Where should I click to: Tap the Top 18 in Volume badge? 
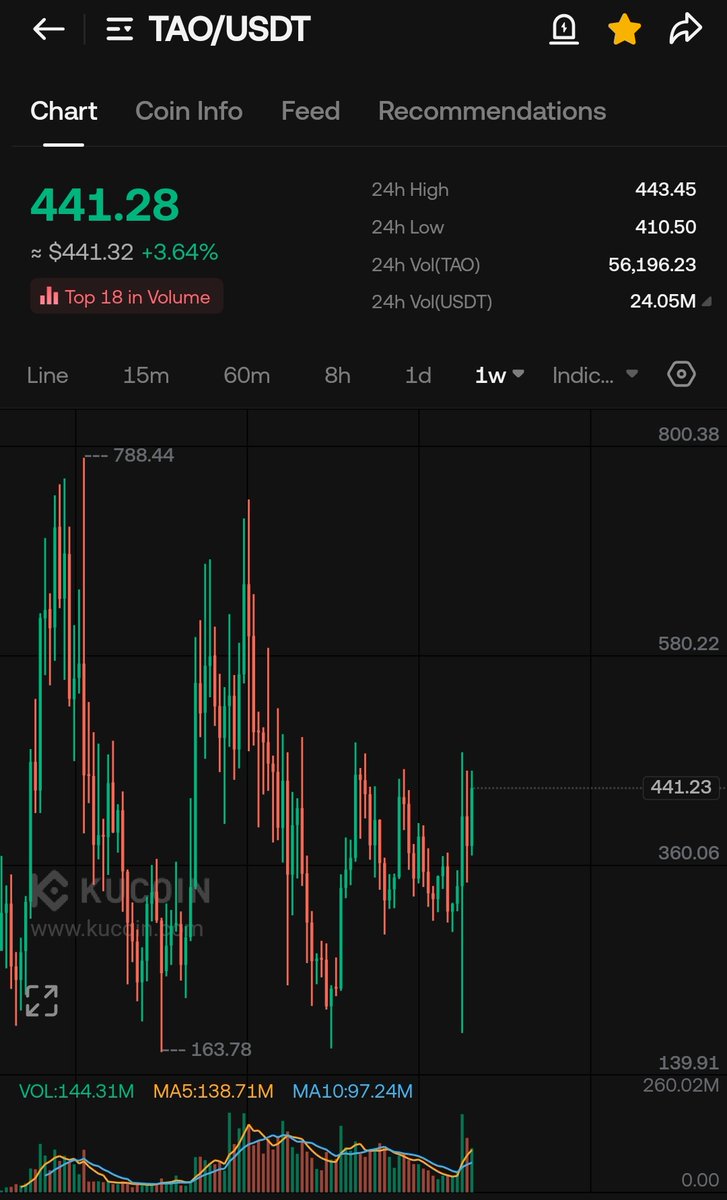(126, 297)
